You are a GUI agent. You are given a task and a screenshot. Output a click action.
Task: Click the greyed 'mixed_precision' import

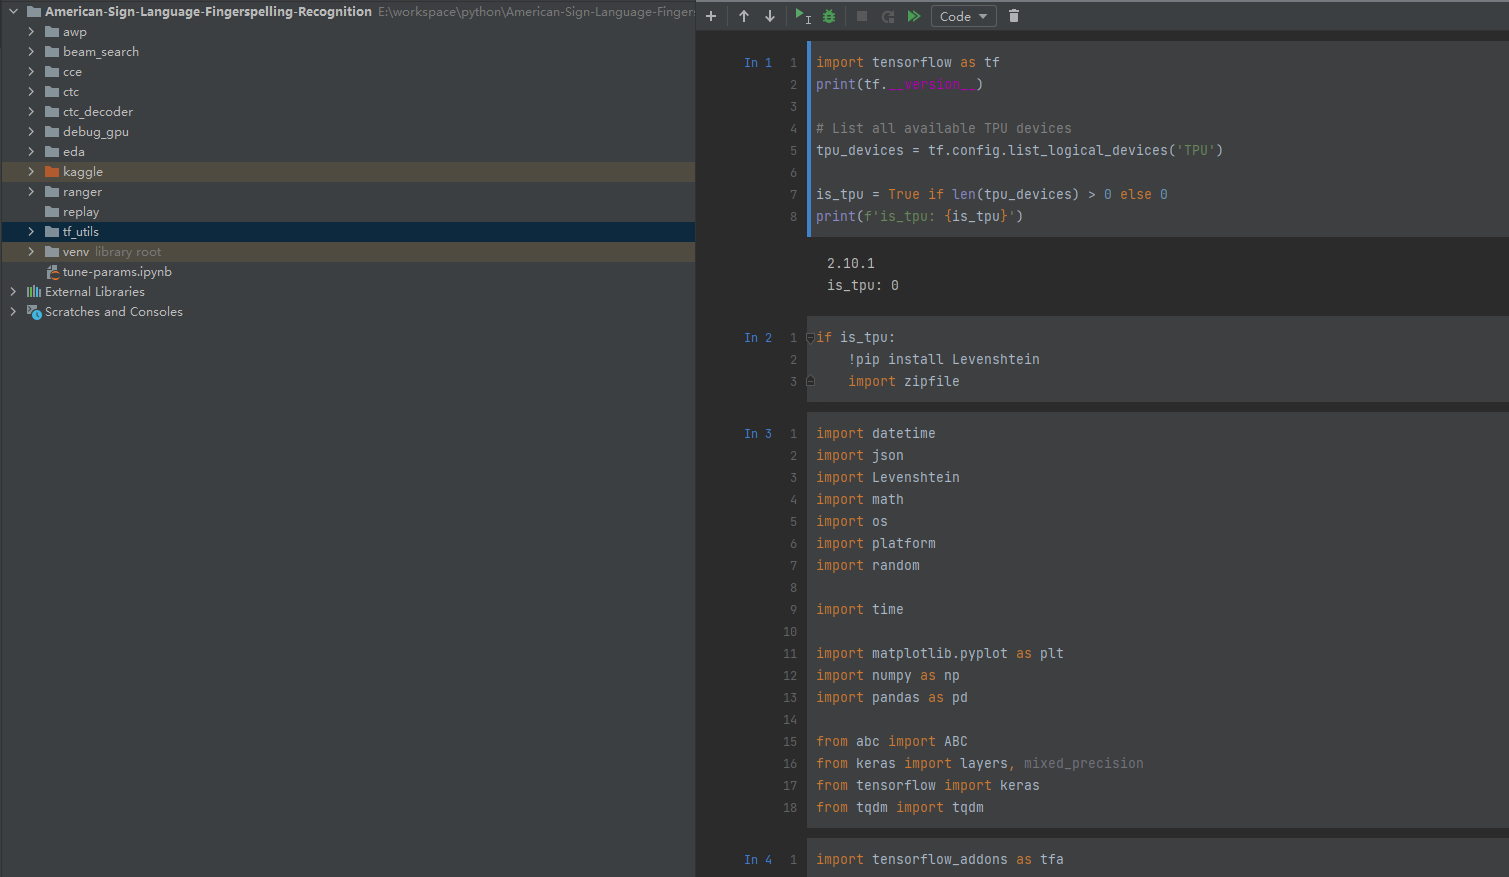1083,764
